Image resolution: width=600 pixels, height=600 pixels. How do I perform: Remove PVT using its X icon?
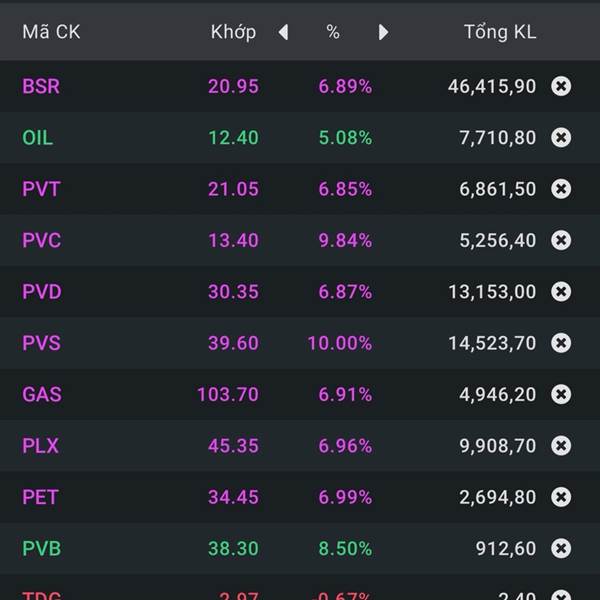pos(561,189)
